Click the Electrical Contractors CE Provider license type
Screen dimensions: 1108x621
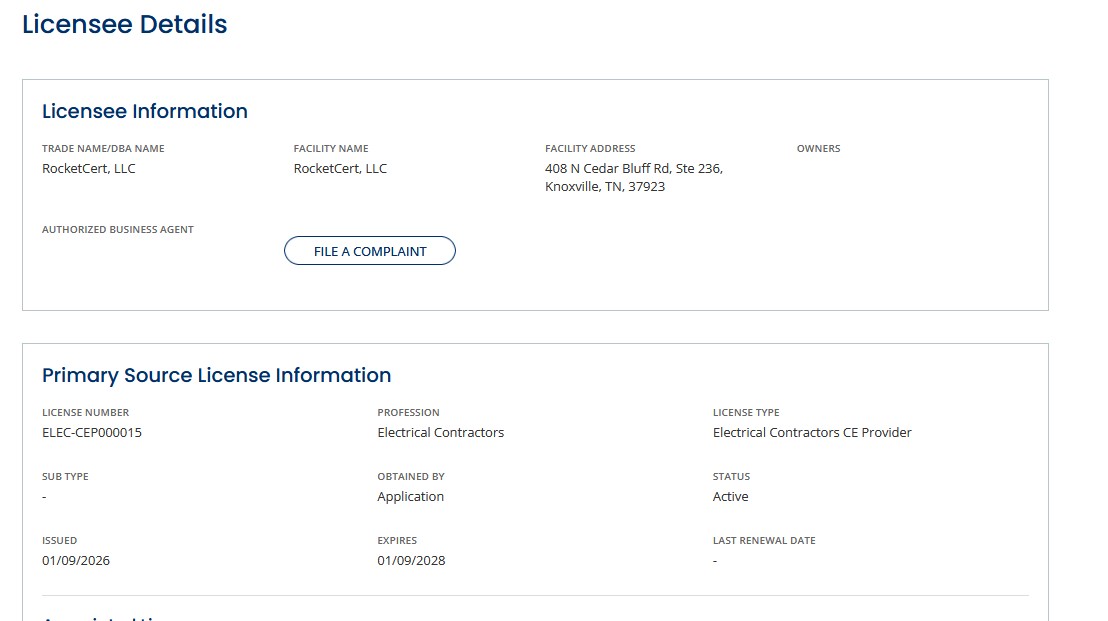tap(812, 433)
